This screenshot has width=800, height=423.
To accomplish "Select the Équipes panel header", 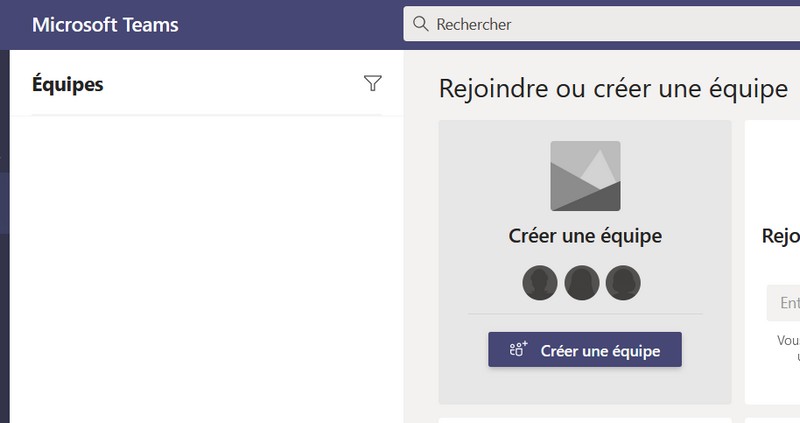I will [x=68, y=84].
